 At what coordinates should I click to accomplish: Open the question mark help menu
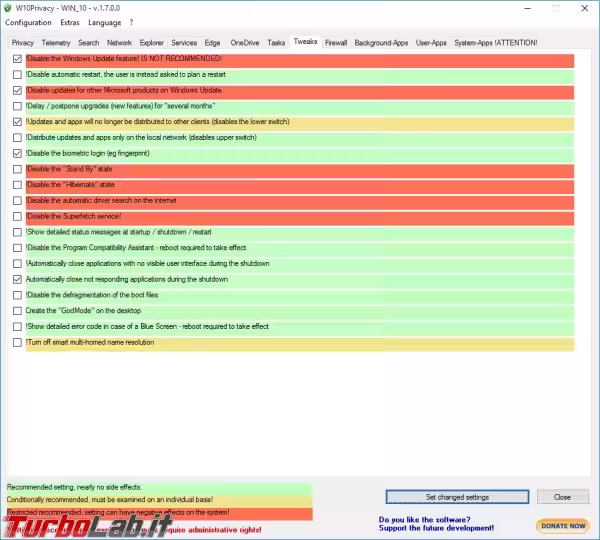[x=131, y=23]
